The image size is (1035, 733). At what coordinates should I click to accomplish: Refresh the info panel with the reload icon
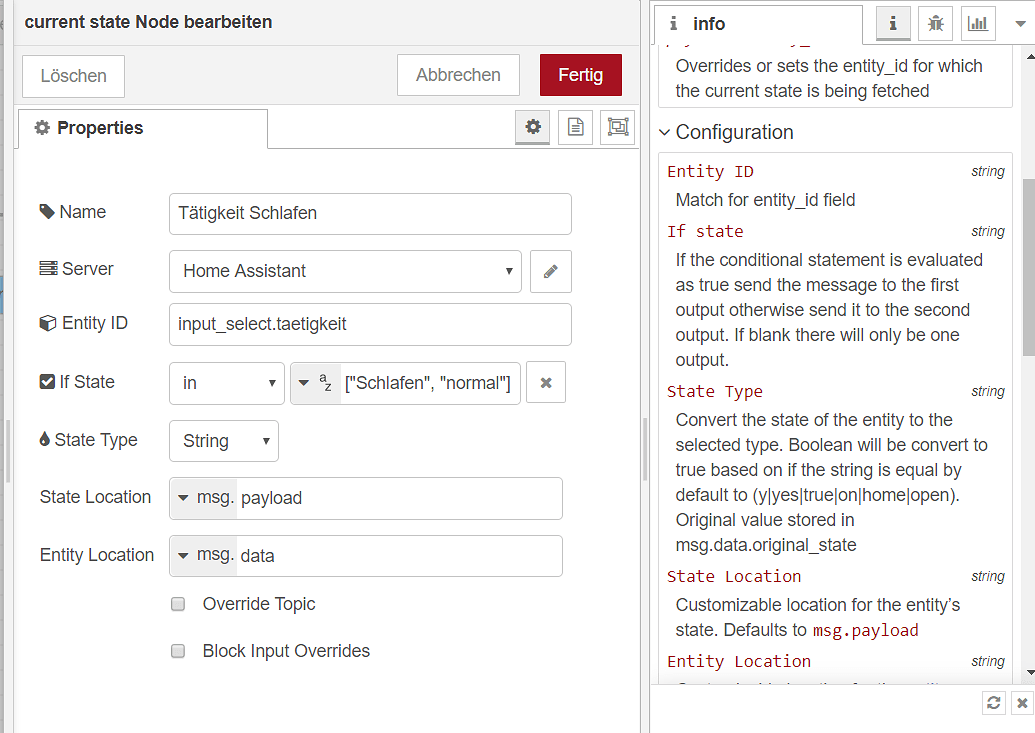point(993,702)
